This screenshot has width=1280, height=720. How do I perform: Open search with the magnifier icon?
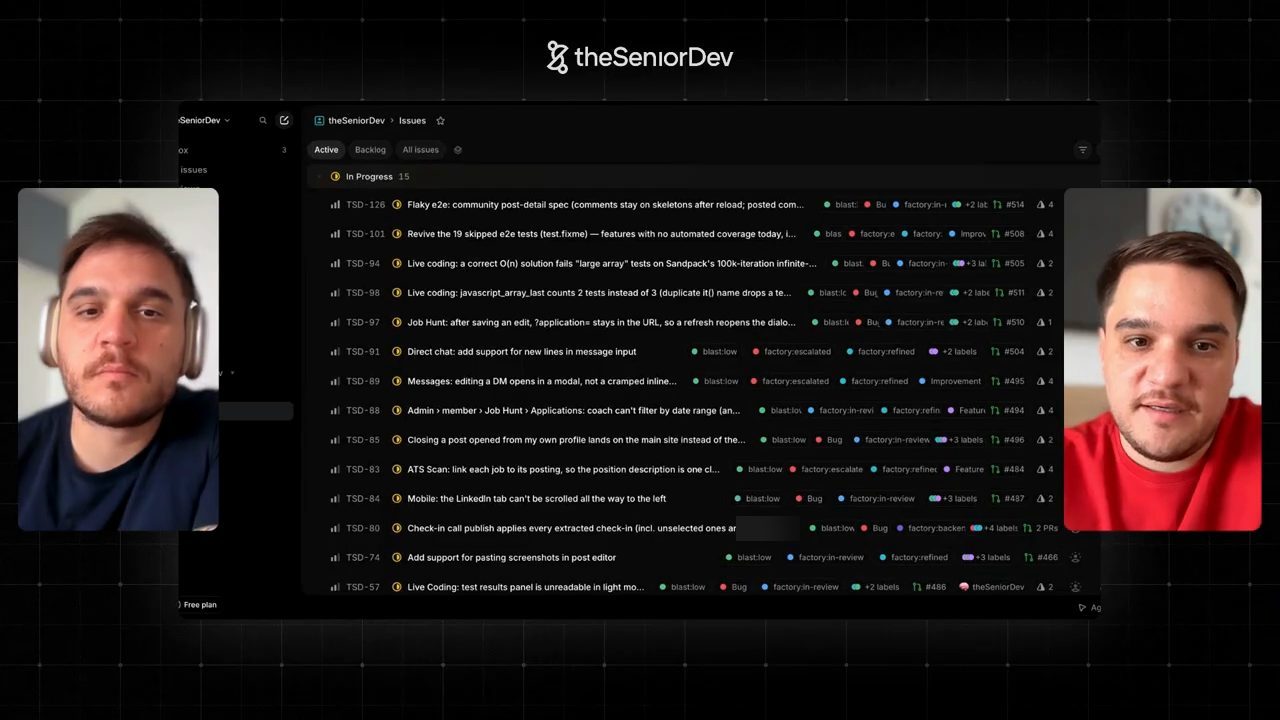pyautogui.click(x=263, y=121)
